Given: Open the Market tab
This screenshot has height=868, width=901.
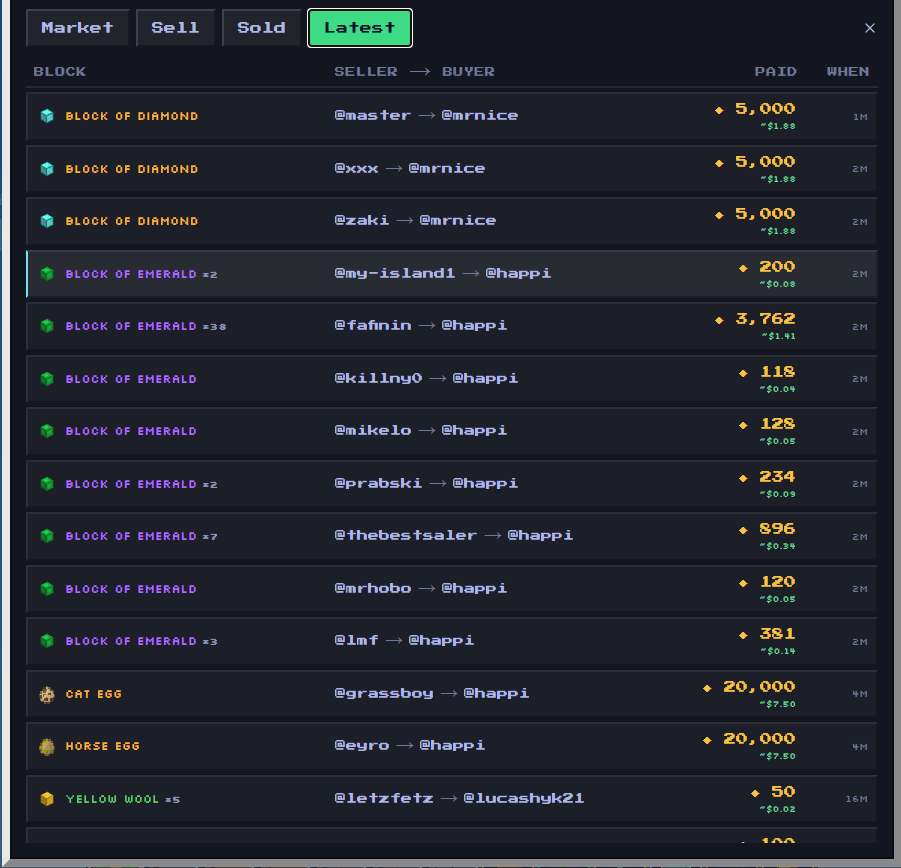Looking at the screenshot, I should [77, 28].
